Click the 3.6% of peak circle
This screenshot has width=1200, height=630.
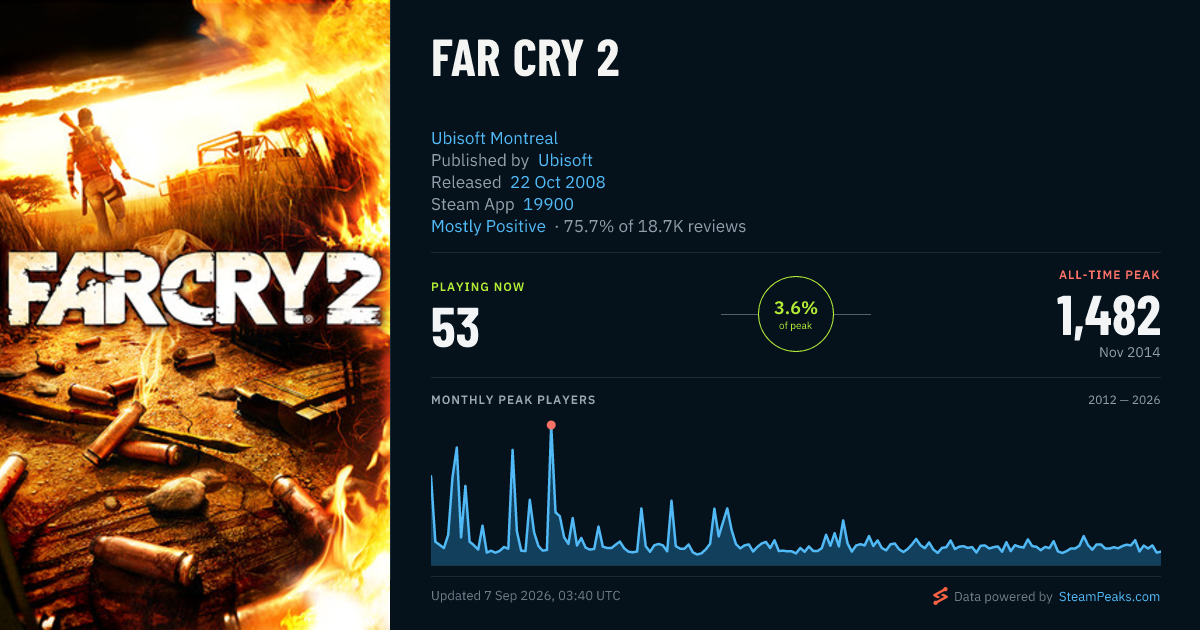(796, 314)
